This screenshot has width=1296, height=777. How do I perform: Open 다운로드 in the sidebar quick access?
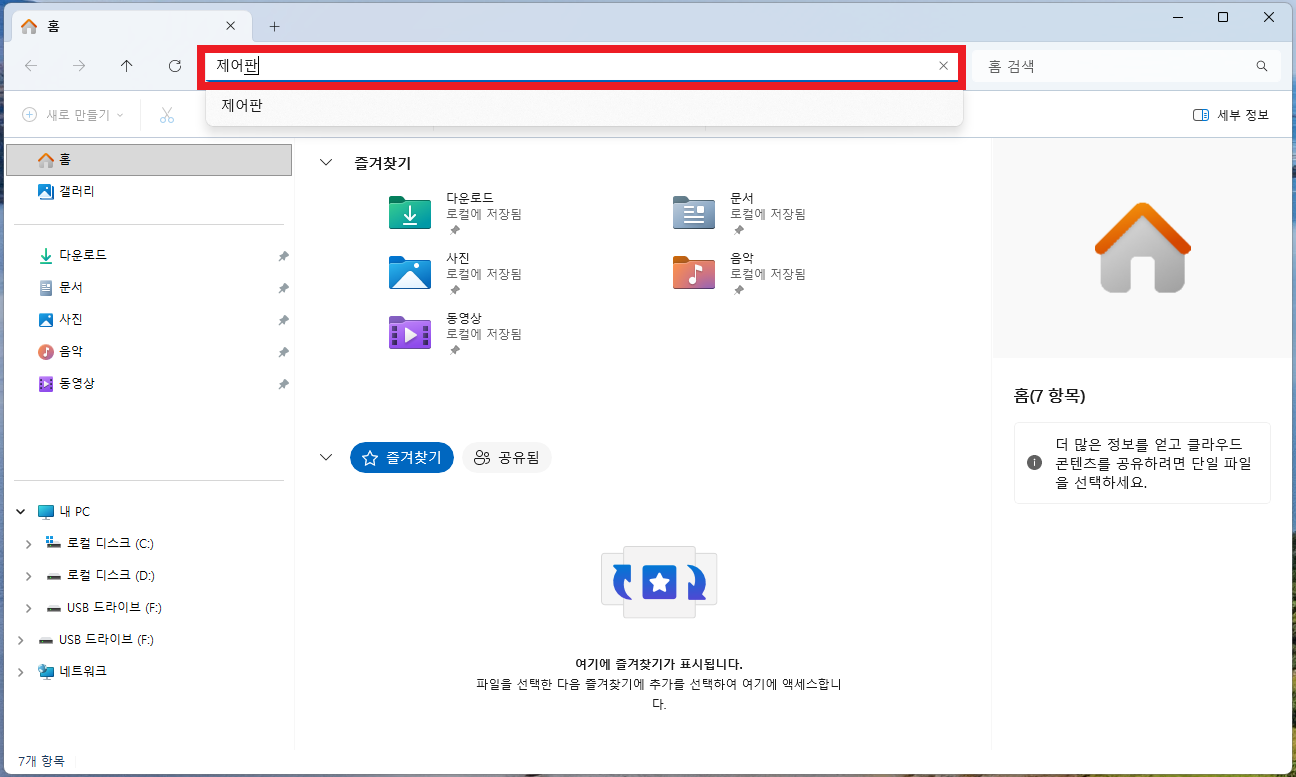coord(149,255)
